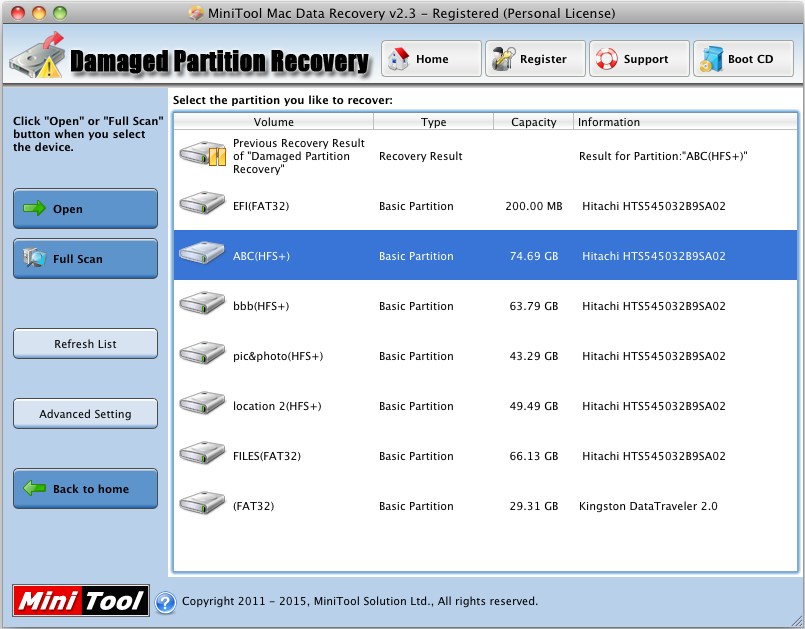Sort by Volume column header
The width and height of the screenshot is (805, 629).
coord(274,122)
